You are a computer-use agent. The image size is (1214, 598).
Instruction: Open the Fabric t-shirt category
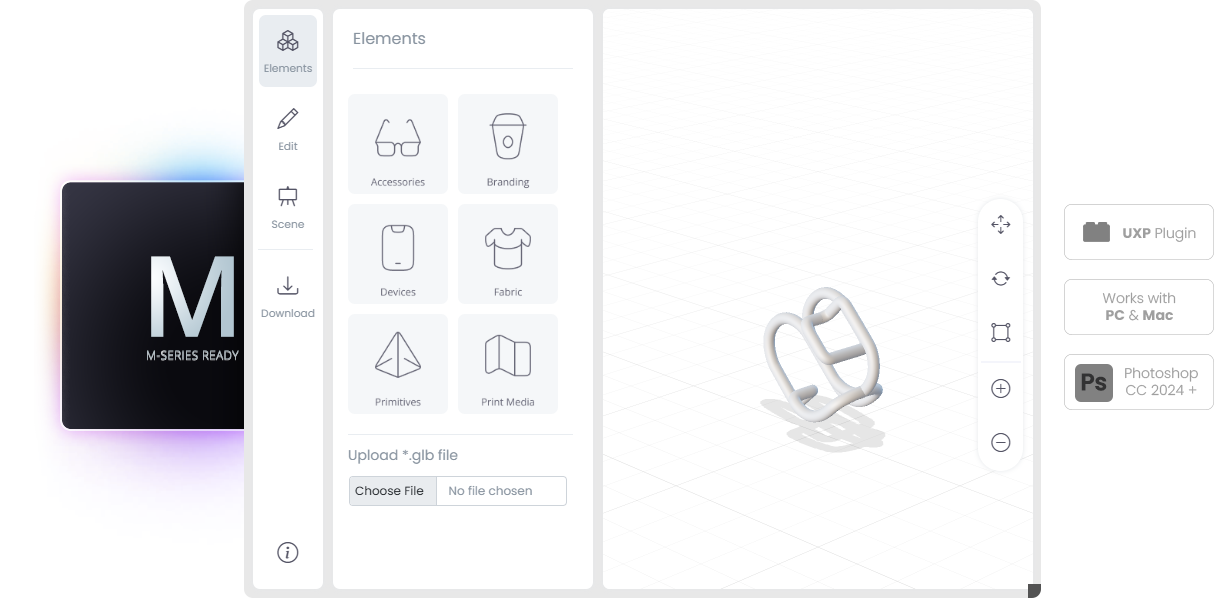coord(508,254)
